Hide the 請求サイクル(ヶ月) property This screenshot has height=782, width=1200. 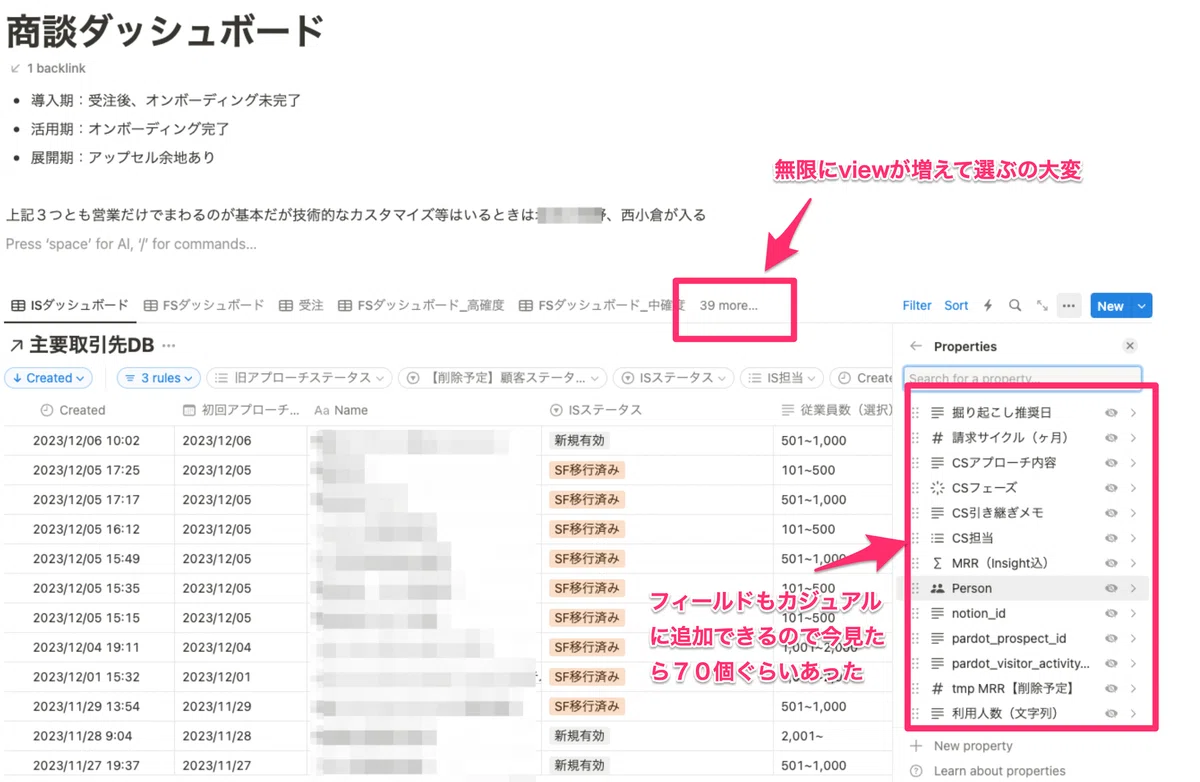click(1111, 437)
